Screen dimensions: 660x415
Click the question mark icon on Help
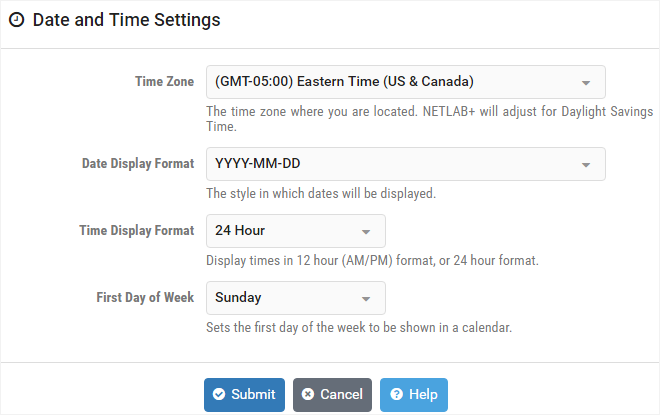[397, 395]
